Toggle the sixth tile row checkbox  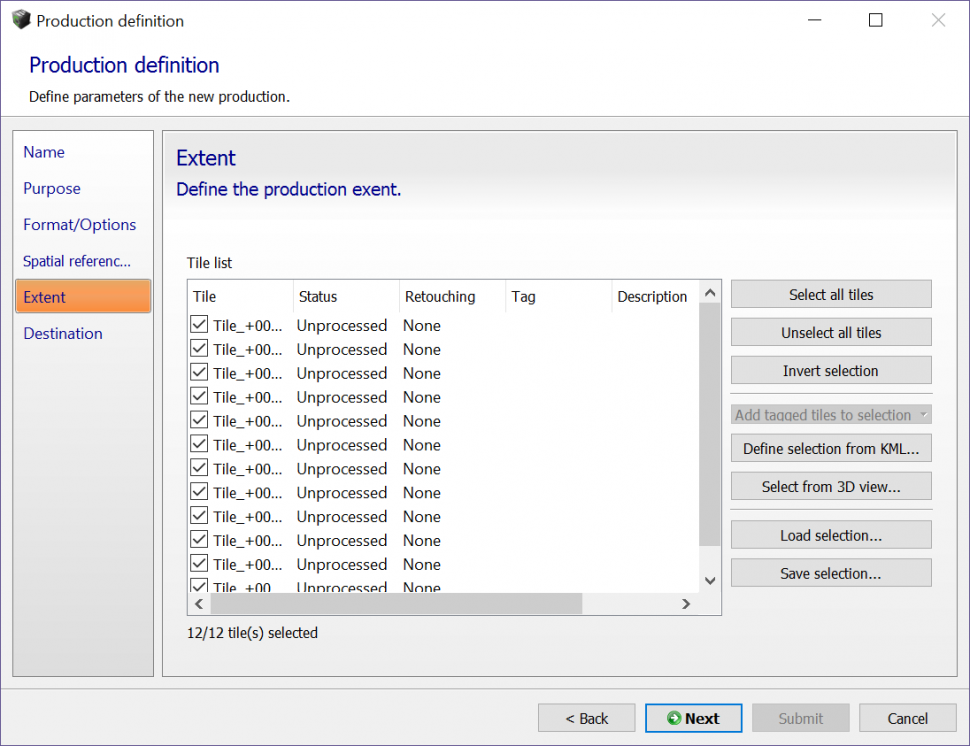[x=199, y=444]
